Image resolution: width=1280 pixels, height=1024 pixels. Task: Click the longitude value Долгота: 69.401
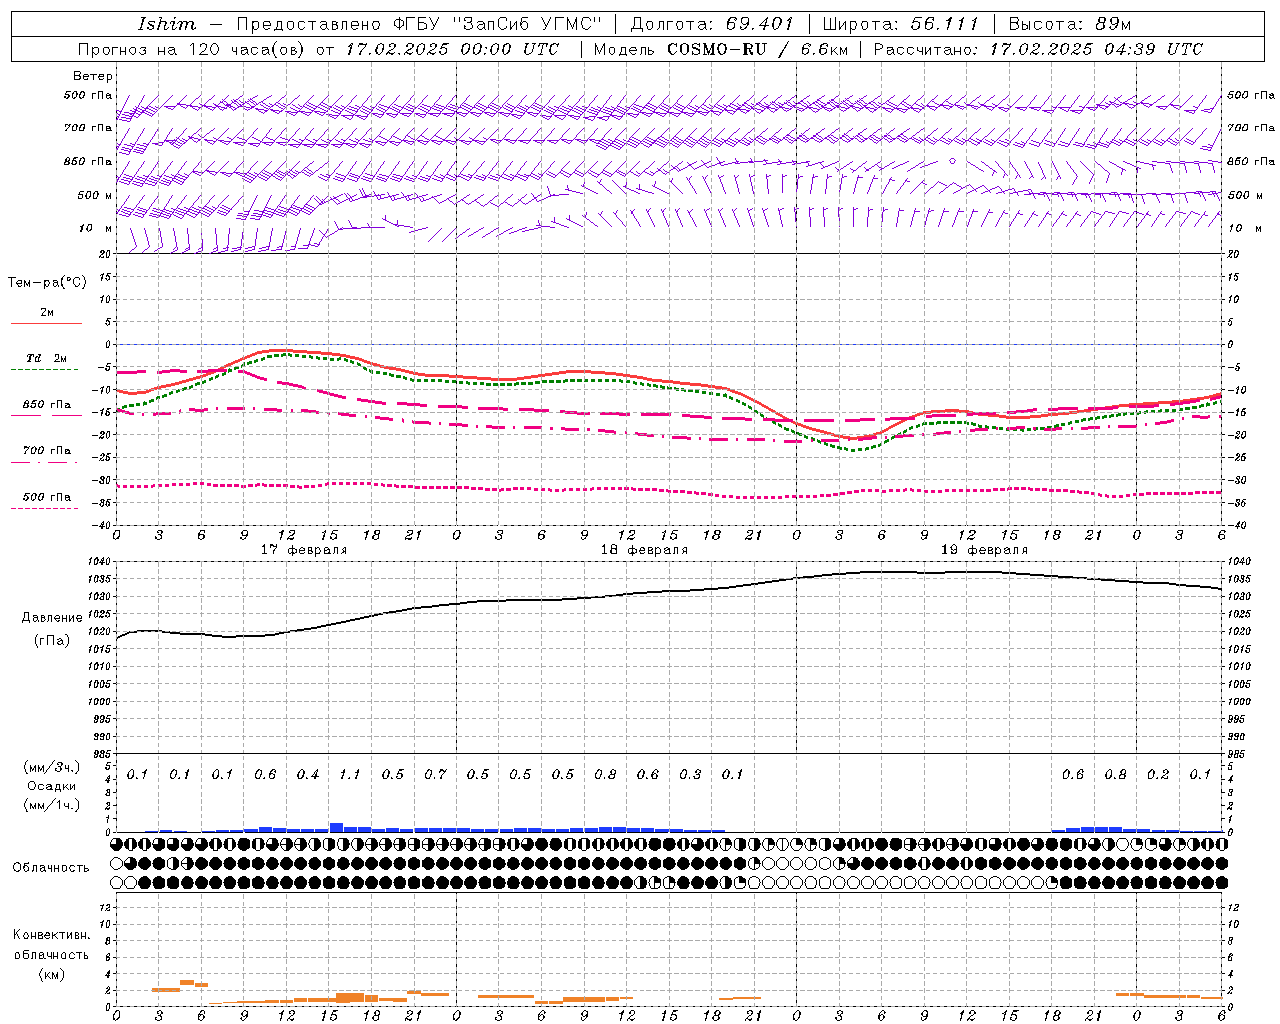712,24
